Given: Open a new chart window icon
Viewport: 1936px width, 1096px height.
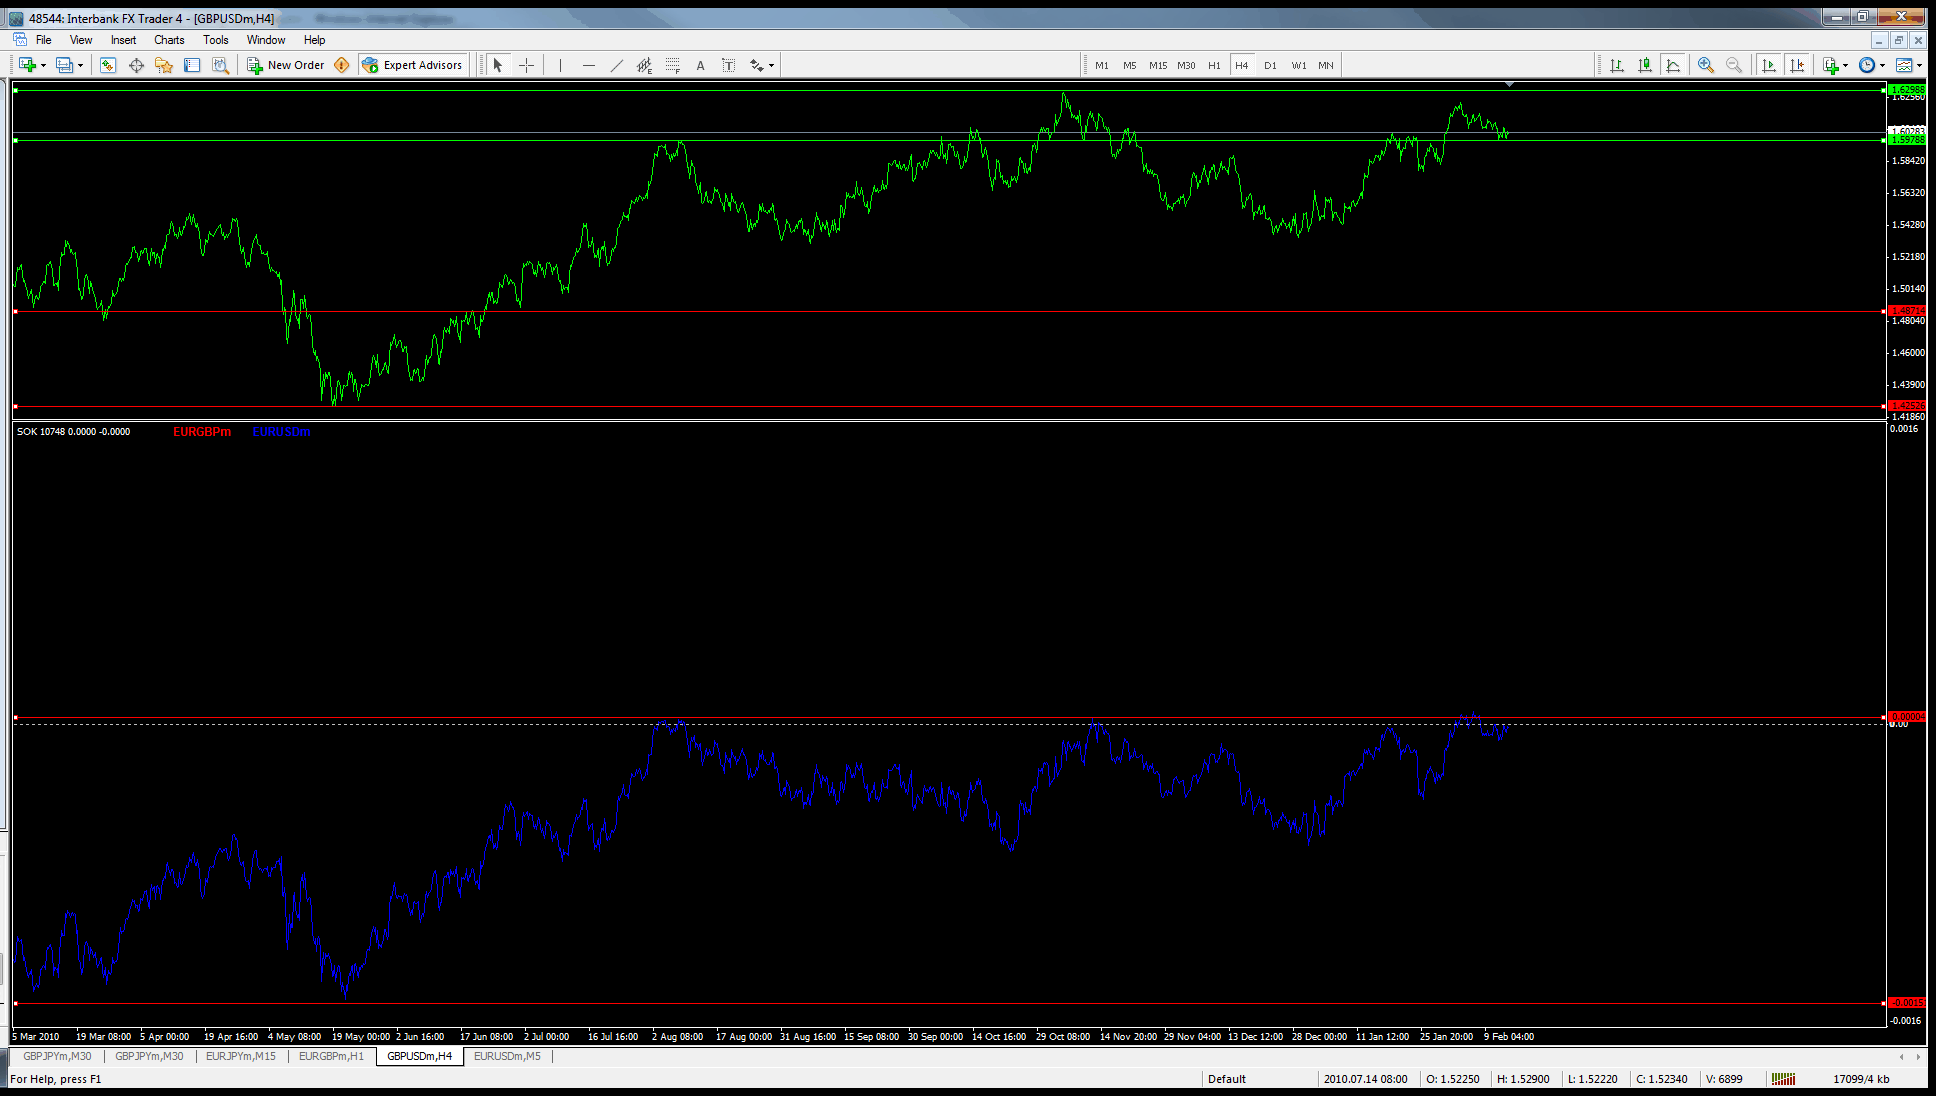Looking at the screenshot, I should pyautogui.click(x=27, y=65).
